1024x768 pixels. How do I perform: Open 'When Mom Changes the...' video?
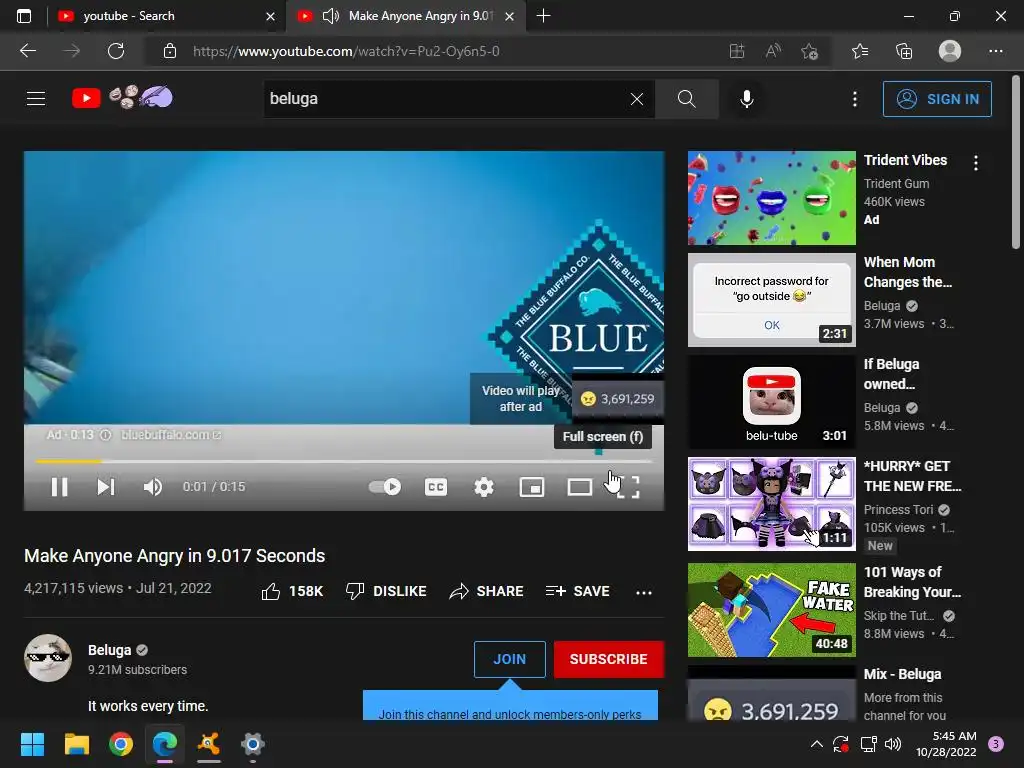[x=908, y=272]
